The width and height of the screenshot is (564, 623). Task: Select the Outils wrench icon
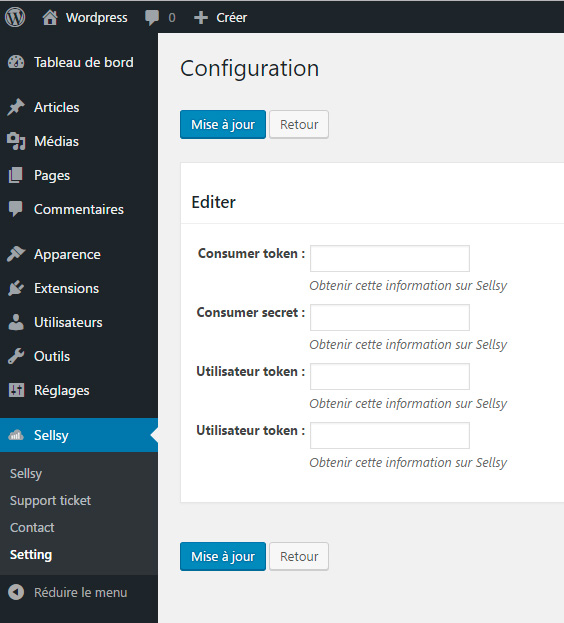point(16,356)
